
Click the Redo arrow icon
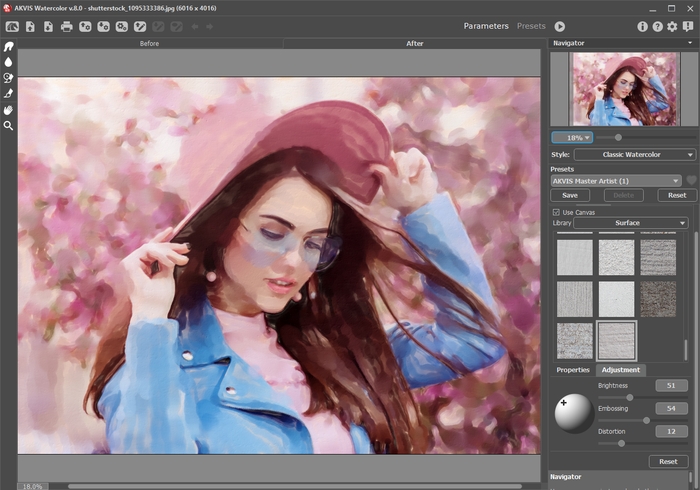(x=209, y=27)
